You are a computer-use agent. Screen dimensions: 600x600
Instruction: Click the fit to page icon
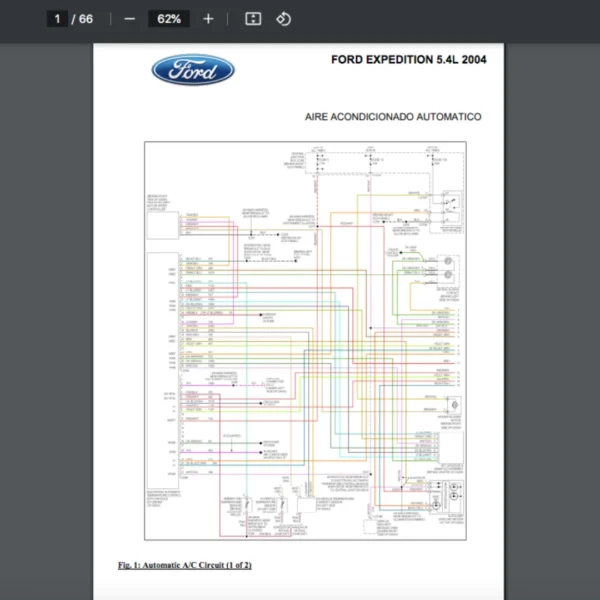pyautogui.click(x=253, y=19)
